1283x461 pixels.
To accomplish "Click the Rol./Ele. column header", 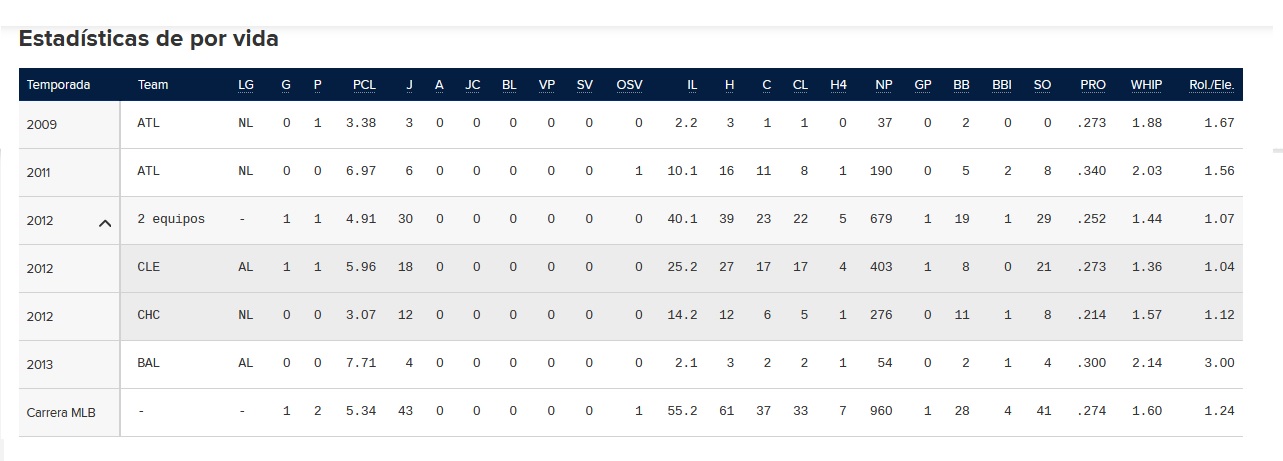I will click(1211, 85).
